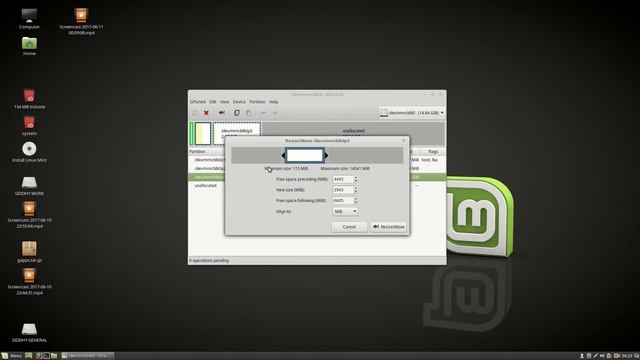
Task: Increase New size with up arrow
Action: [x=356, y=188]
